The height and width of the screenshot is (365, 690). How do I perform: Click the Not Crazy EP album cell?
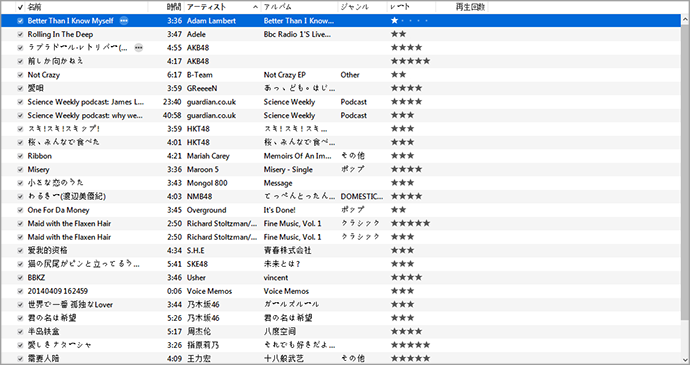[x=285, y=75]
